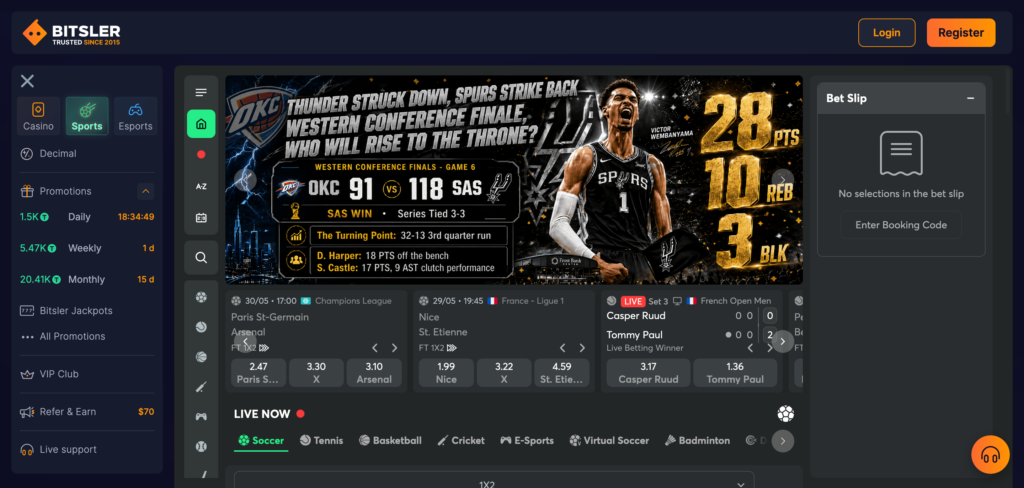
Task: Bet on Paris S… at 2.47
Action: coord(258,372)
